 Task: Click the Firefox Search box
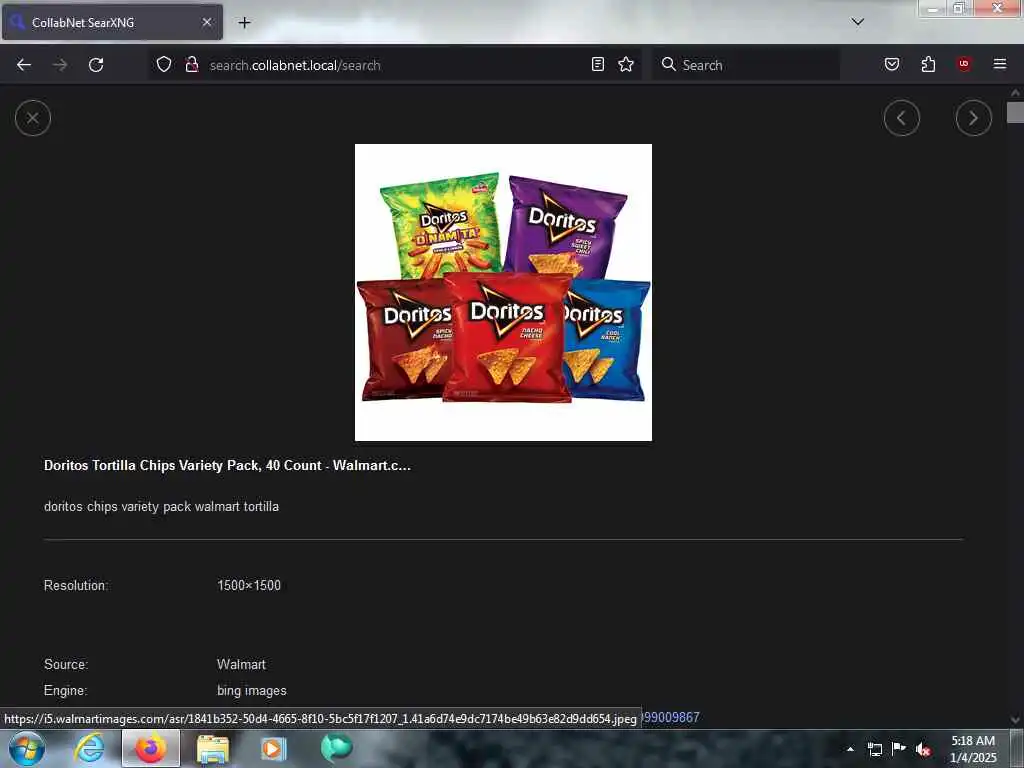(x=746, y=65)
